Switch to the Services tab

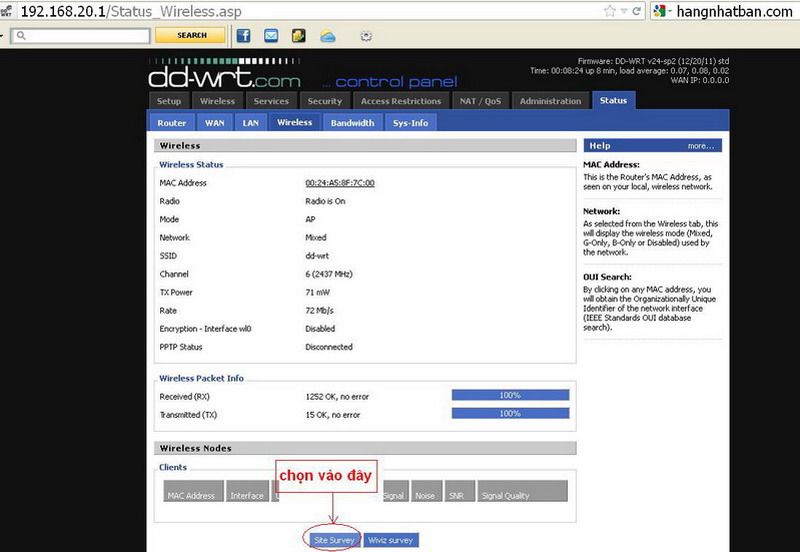point(271,101)
